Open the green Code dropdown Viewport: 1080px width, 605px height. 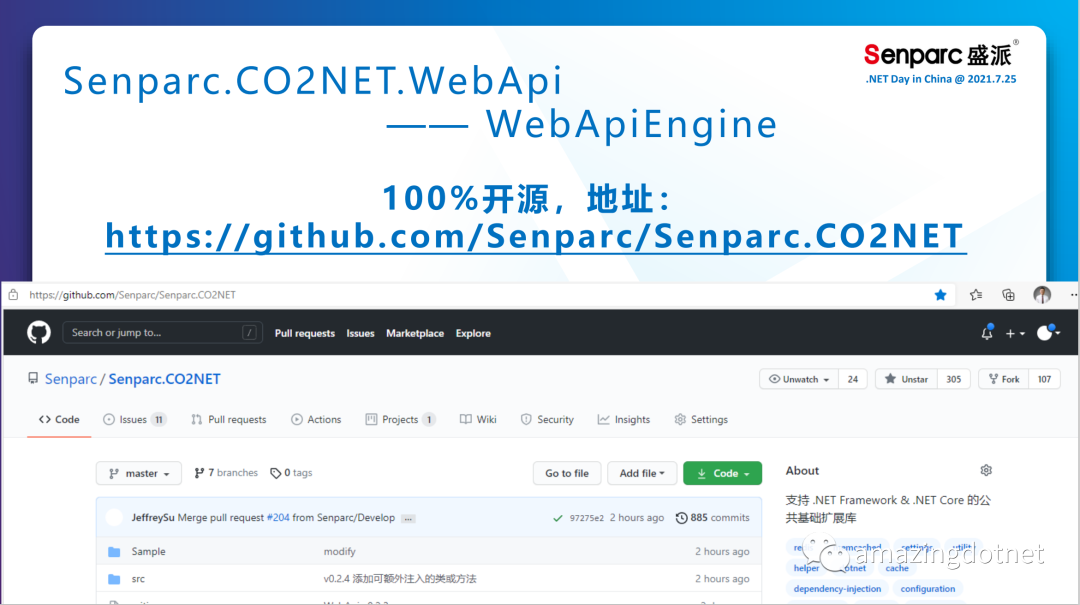(x=722, y=473)
